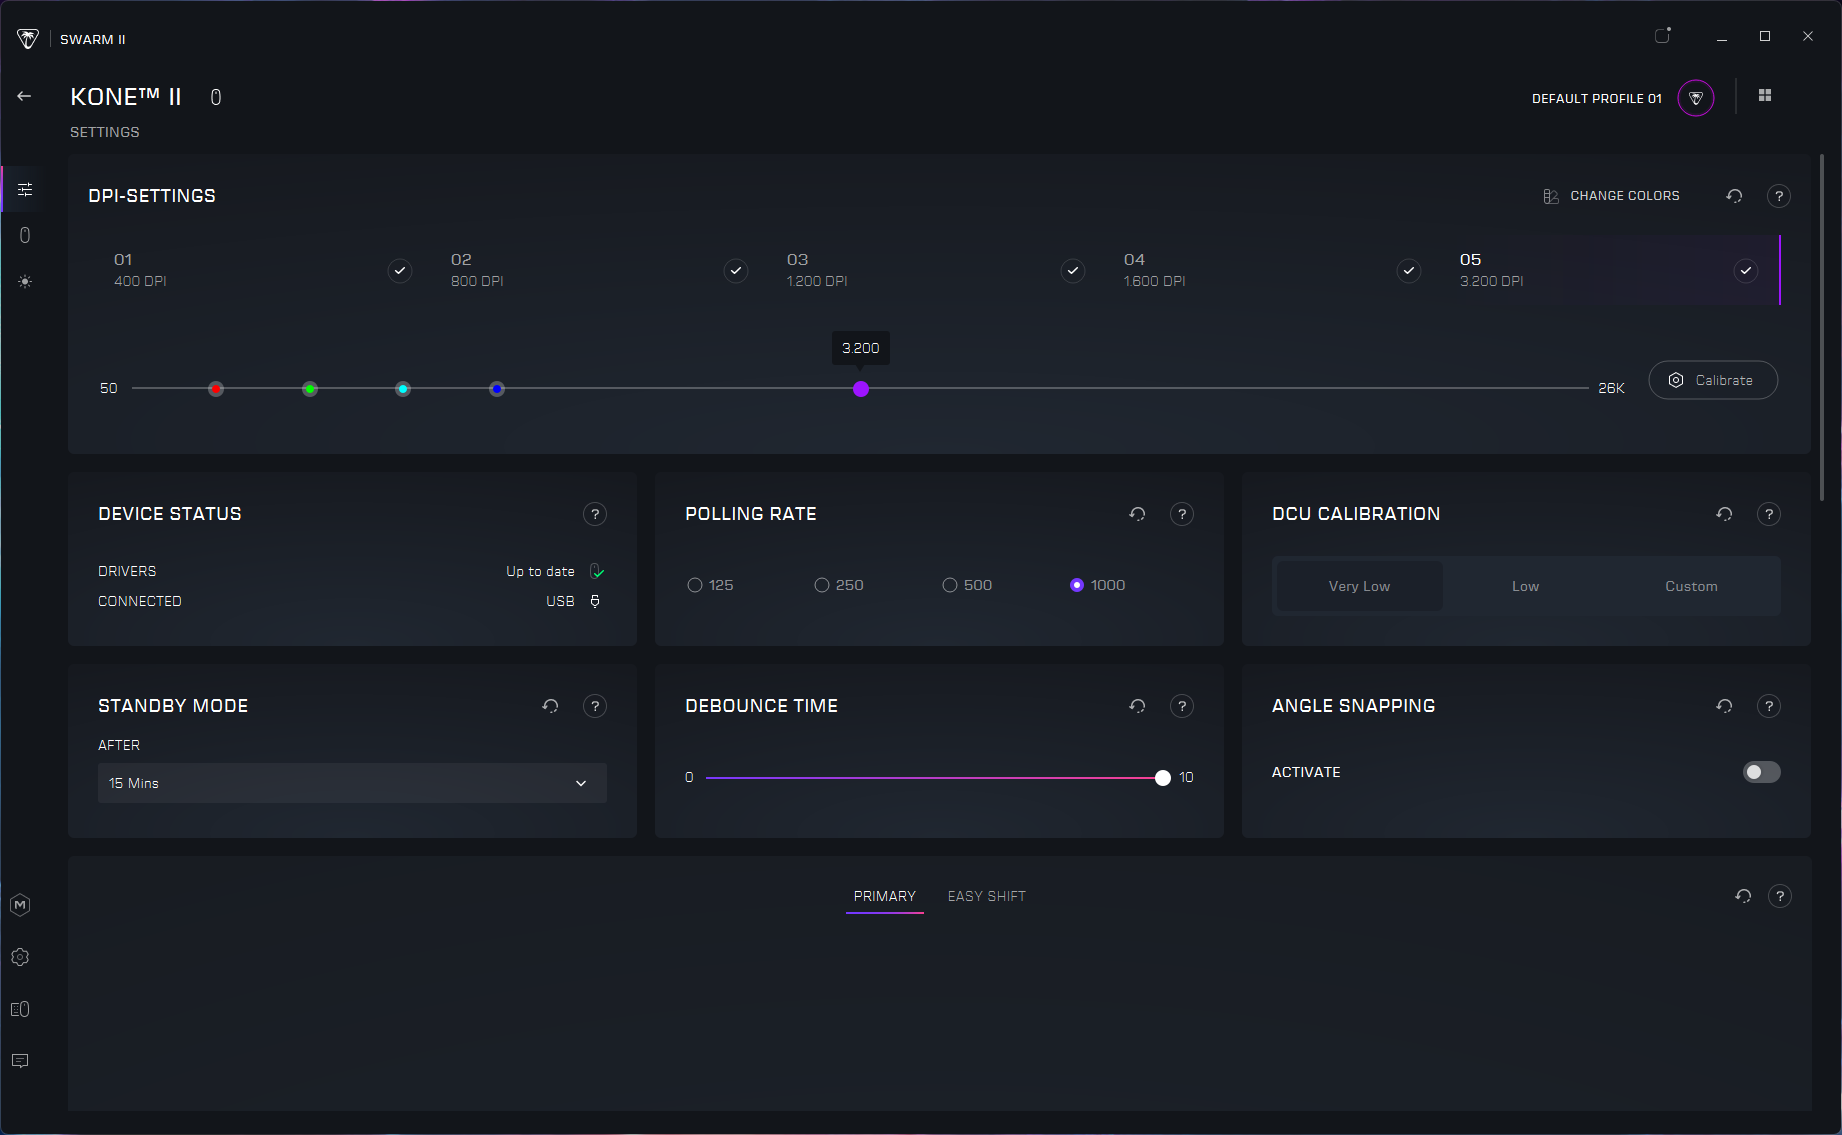Click the red DPI slider handle
Viewport: 1842px width, 1135px height.
point(216,389)
